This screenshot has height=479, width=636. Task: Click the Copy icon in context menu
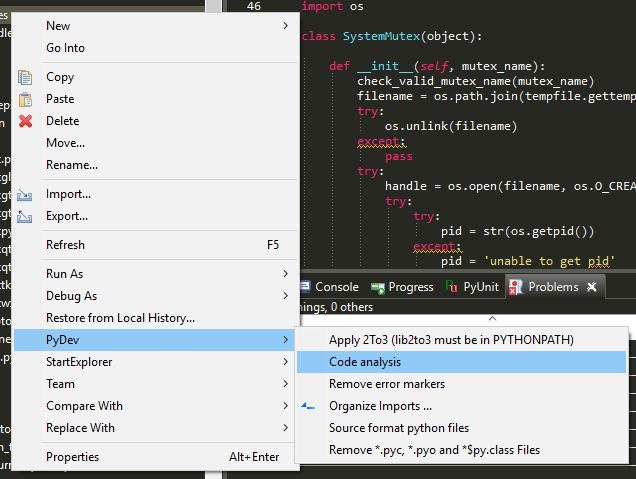point(25,77)
